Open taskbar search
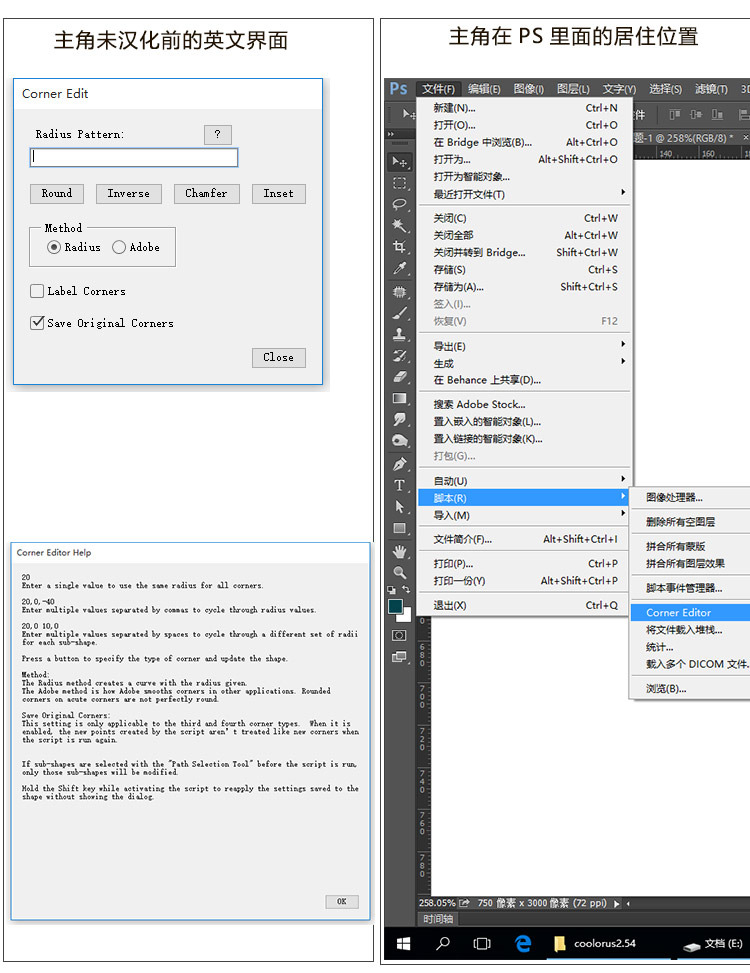 tap(442, 943)
